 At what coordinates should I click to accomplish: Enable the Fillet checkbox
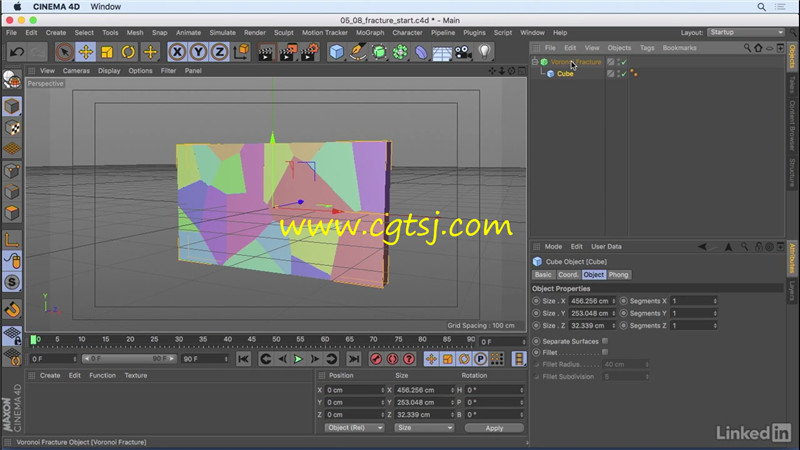click(x=605, y=352)
